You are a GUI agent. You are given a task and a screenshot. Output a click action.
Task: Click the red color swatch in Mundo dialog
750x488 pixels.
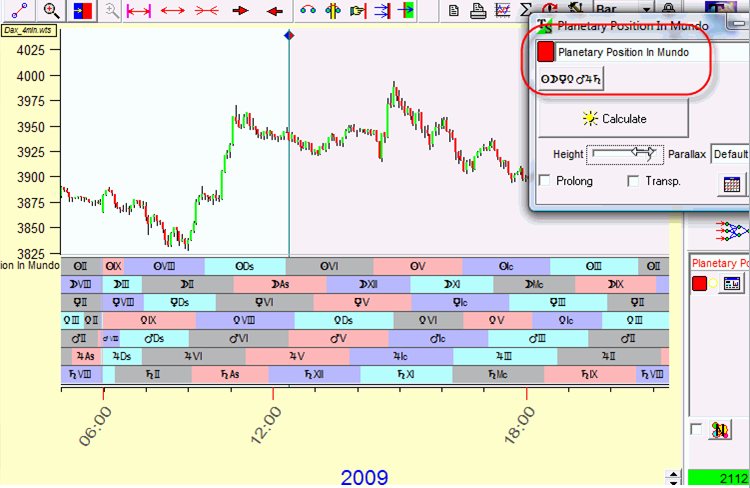point(545,52)
